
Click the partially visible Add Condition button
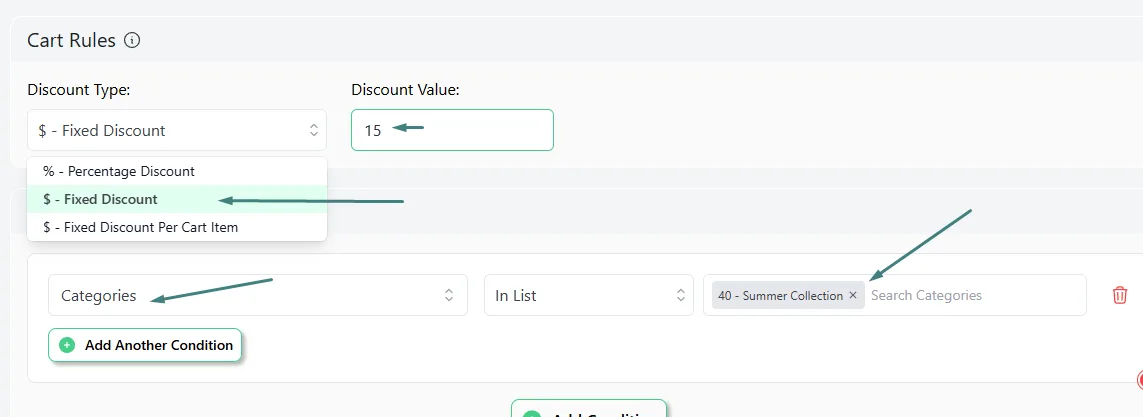coord(589,409)
